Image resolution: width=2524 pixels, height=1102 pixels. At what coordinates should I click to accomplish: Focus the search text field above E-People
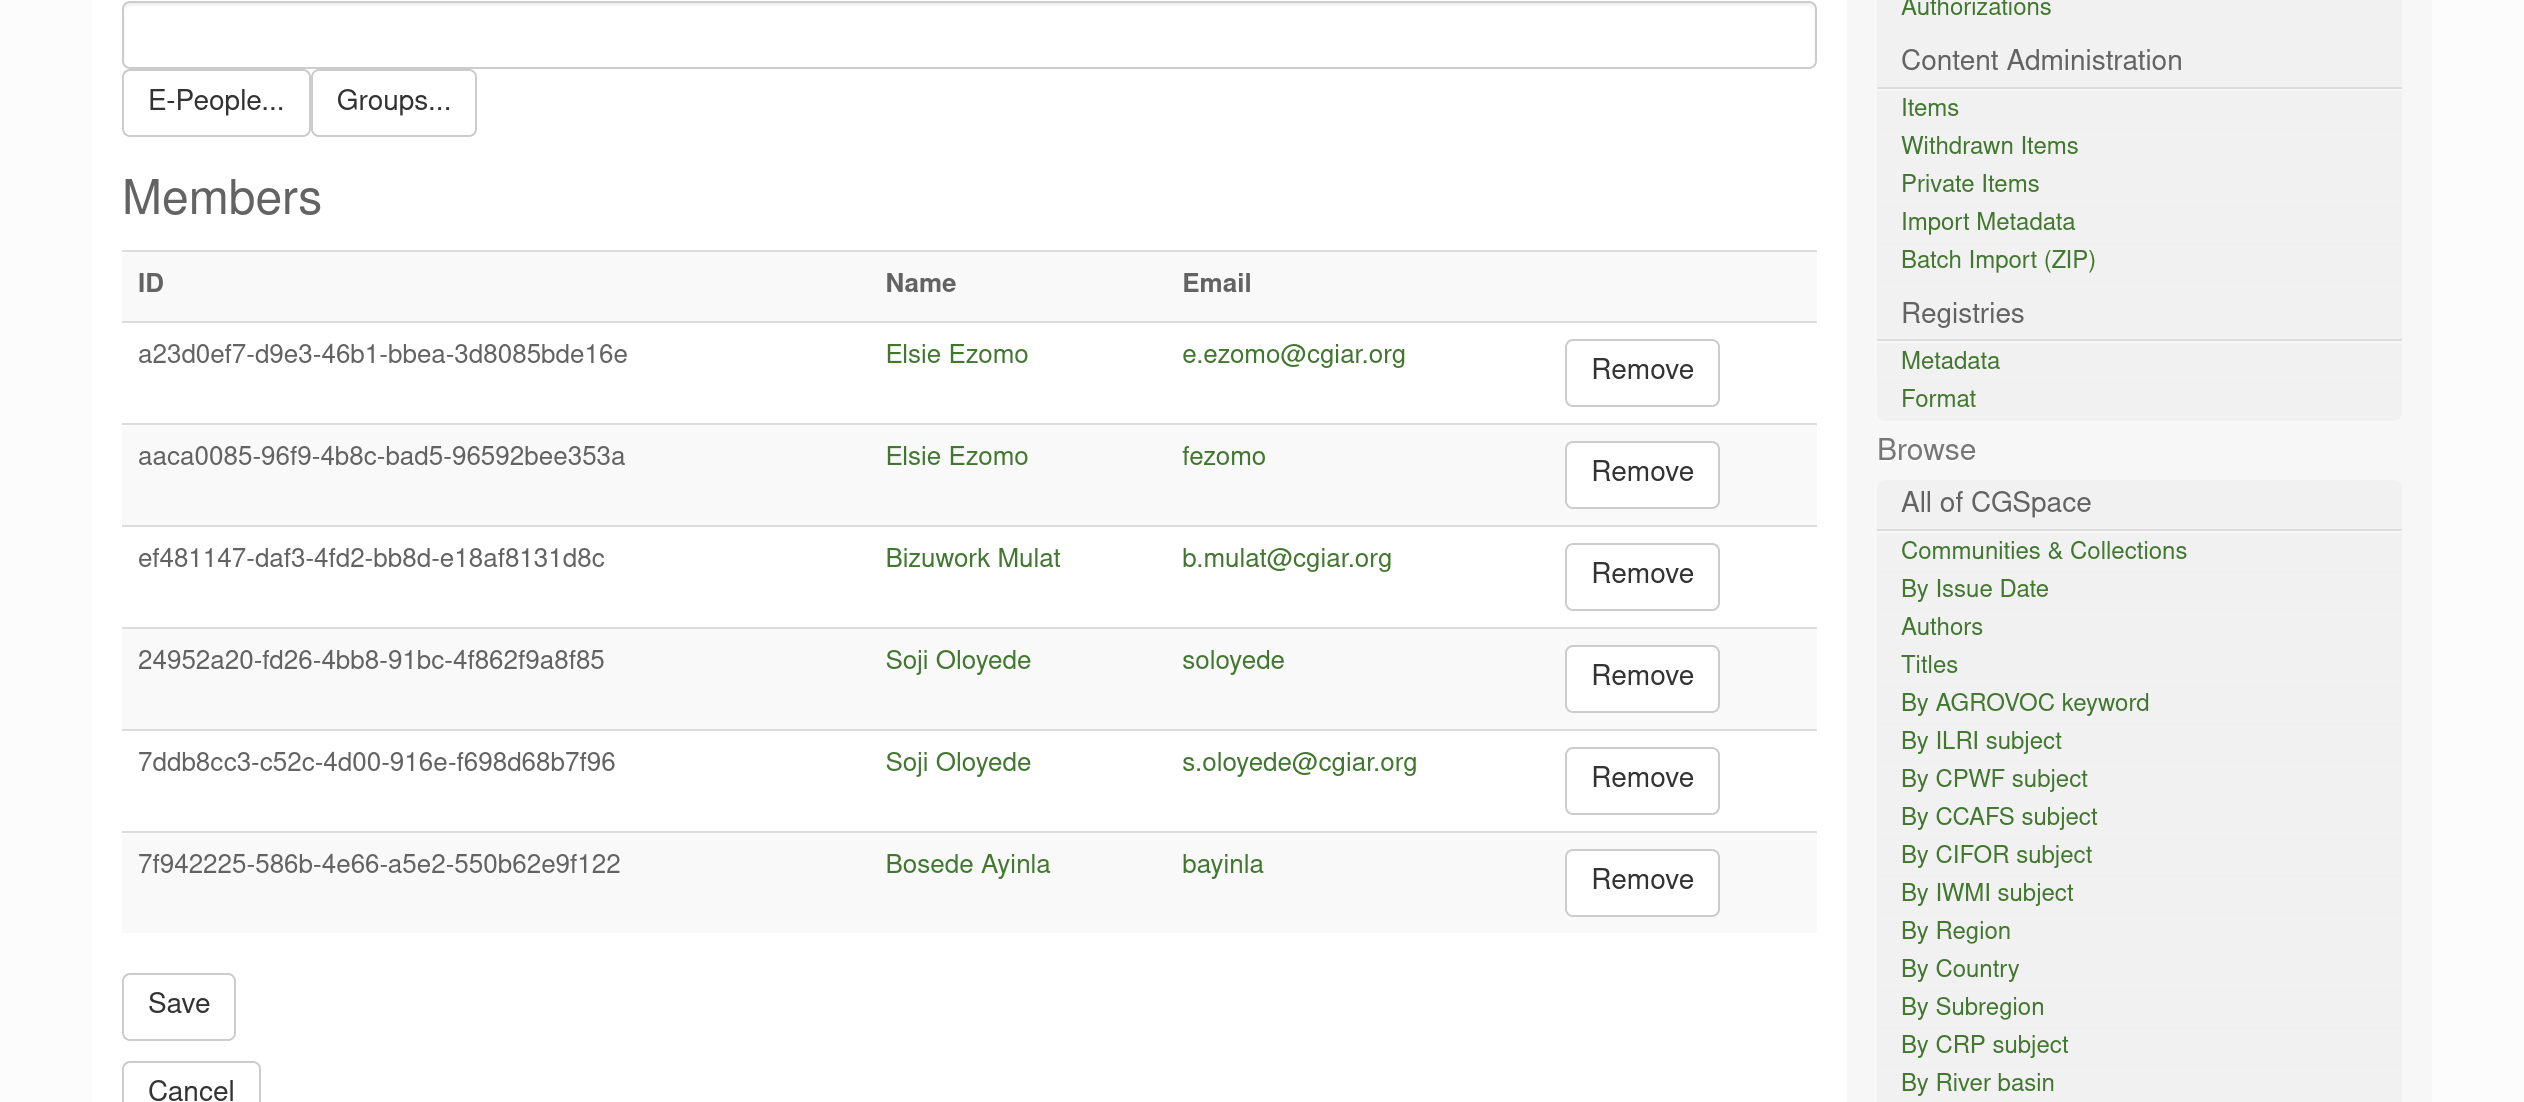coord(969,35)
